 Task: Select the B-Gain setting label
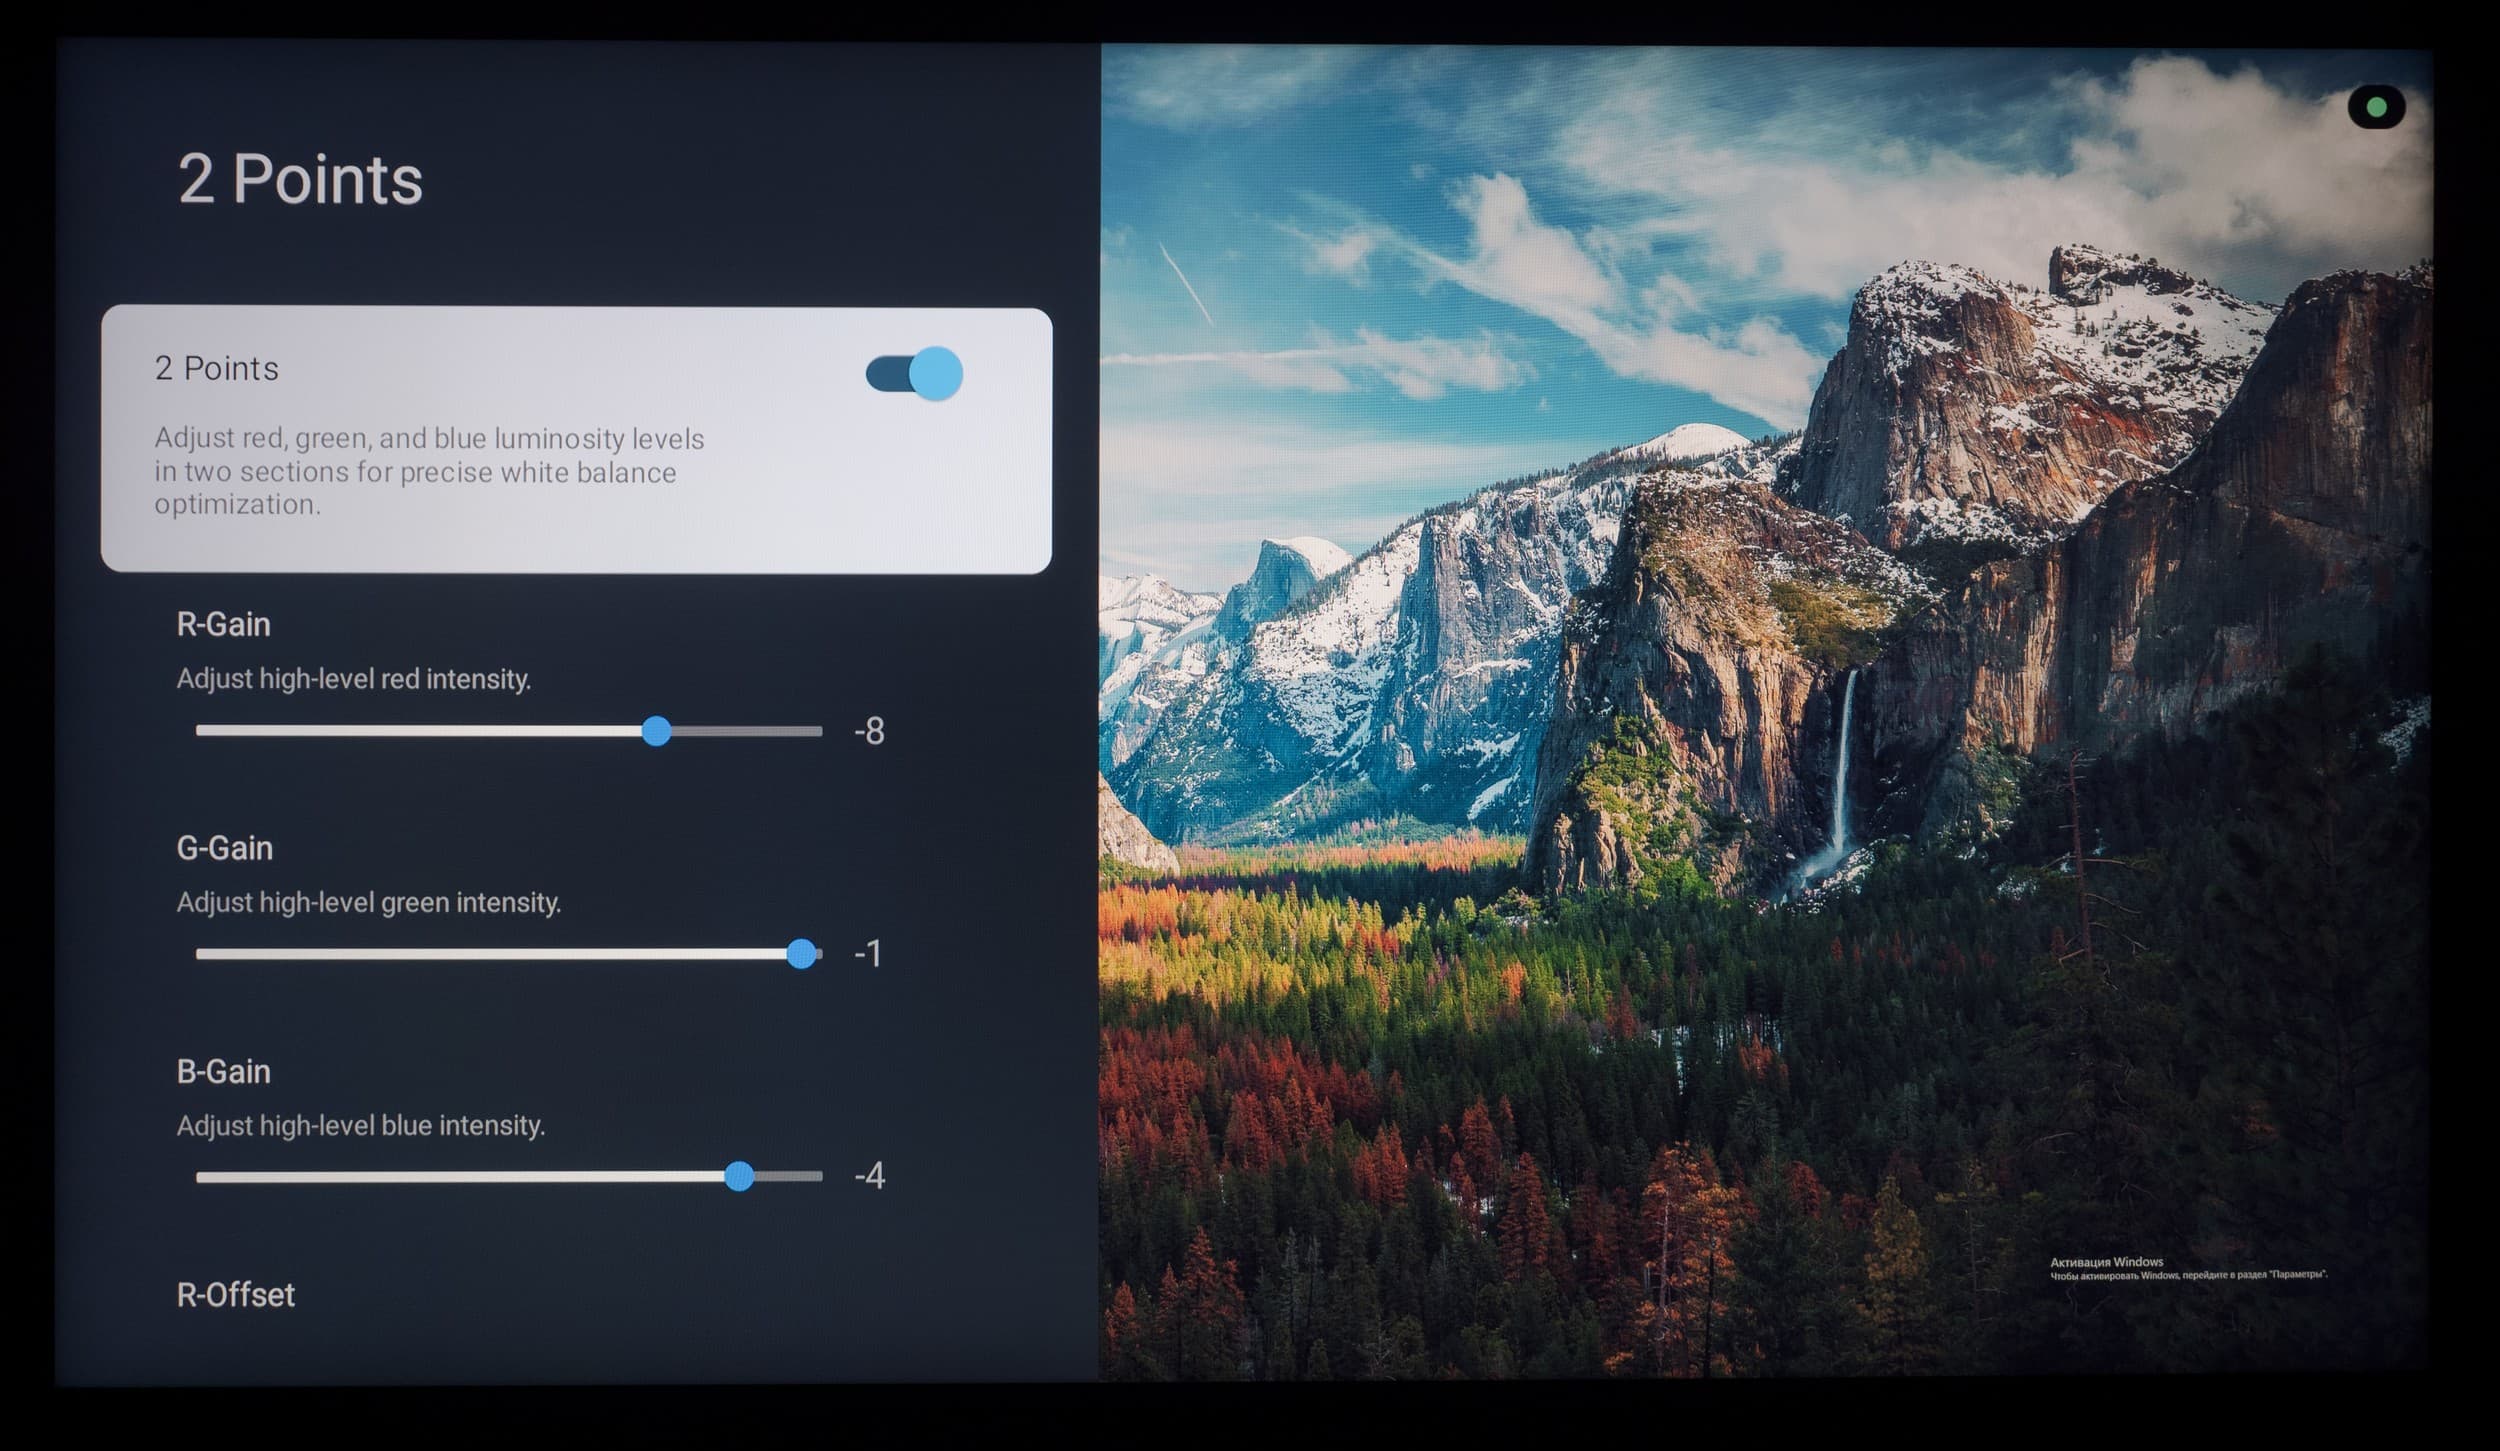pos(223,1072)
